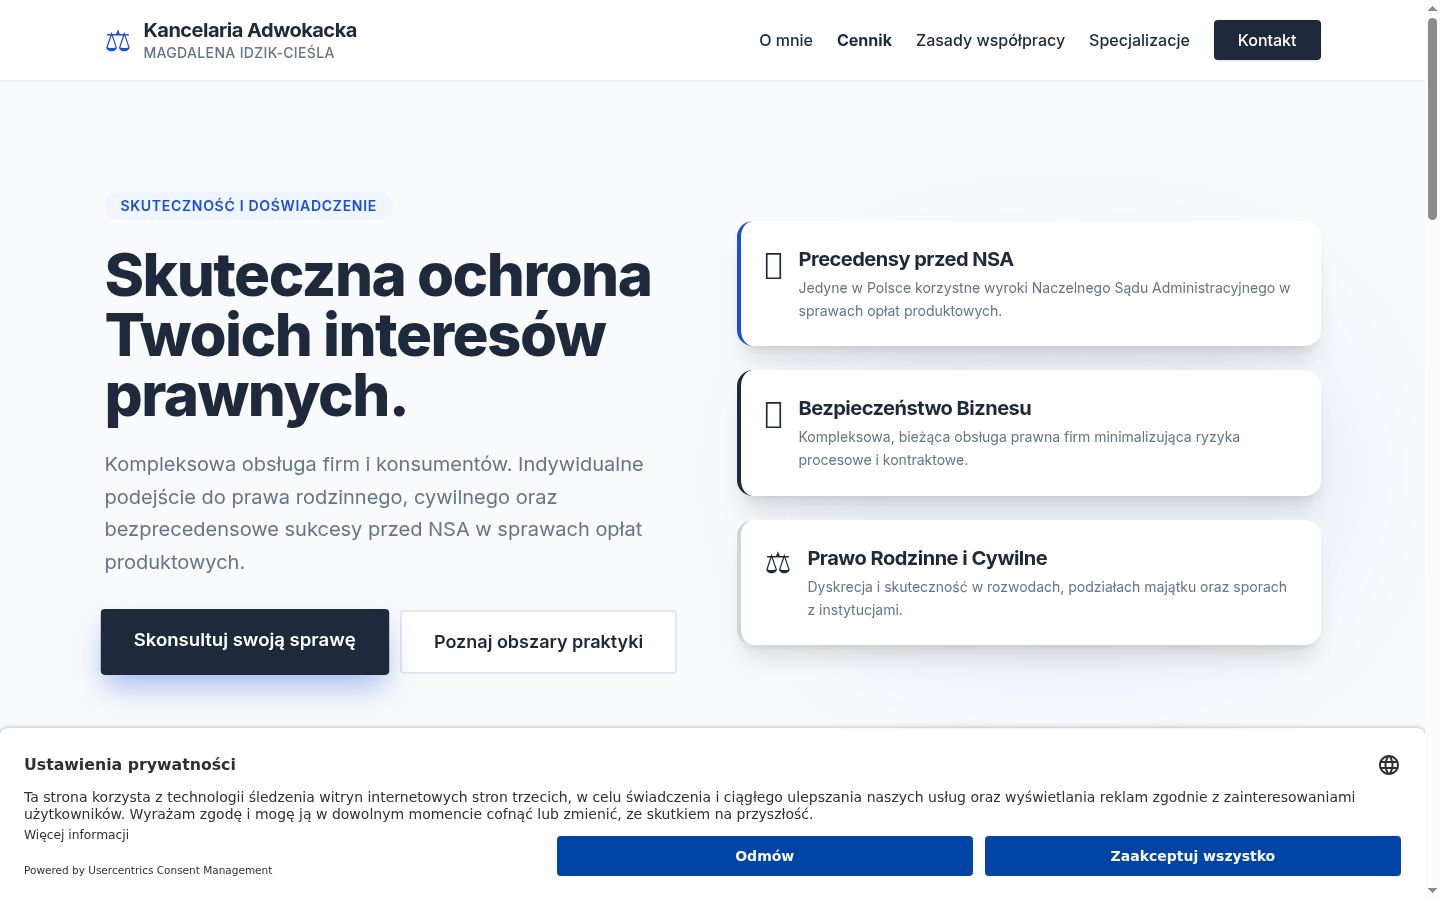Follow the Usercentrics Consent Management link
1440x900 pixels.
coord(180,870)
